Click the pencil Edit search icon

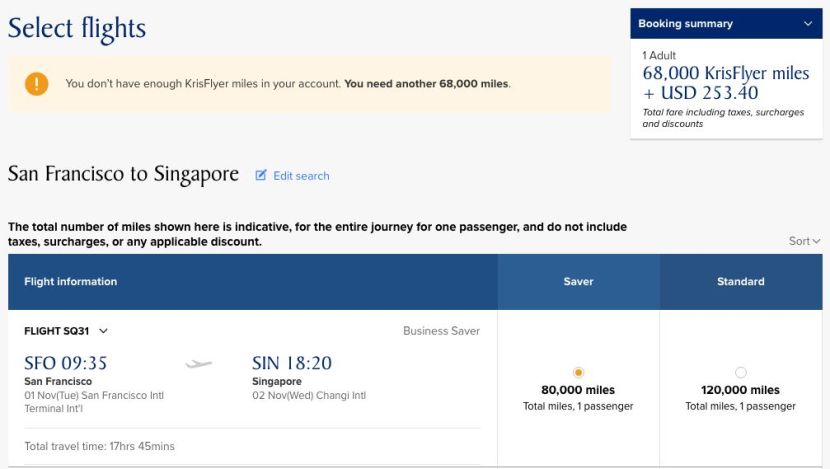[261, 176]
